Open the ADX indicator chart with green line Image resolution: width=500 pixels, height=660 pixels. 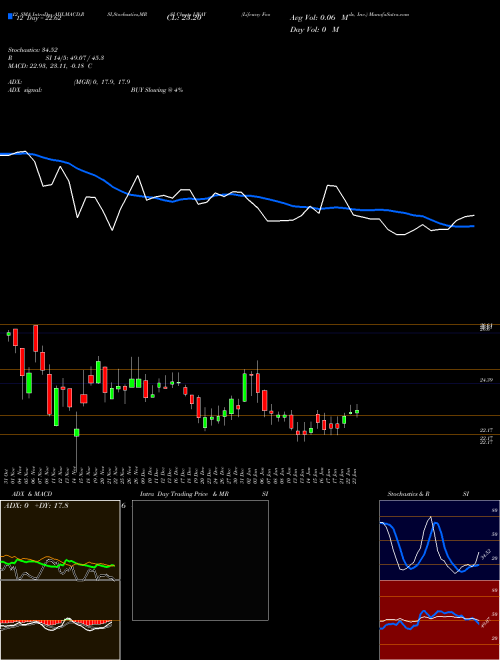tap(60, 540)
